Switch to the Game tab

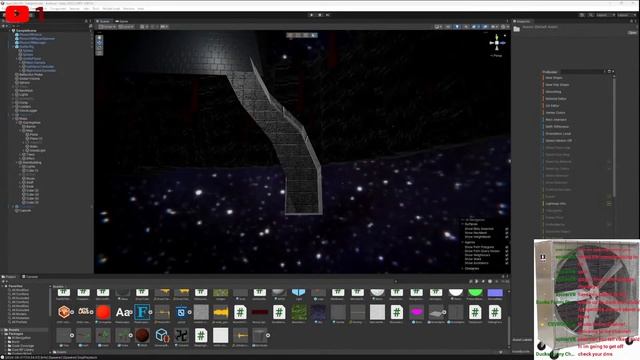coord(122,21)
